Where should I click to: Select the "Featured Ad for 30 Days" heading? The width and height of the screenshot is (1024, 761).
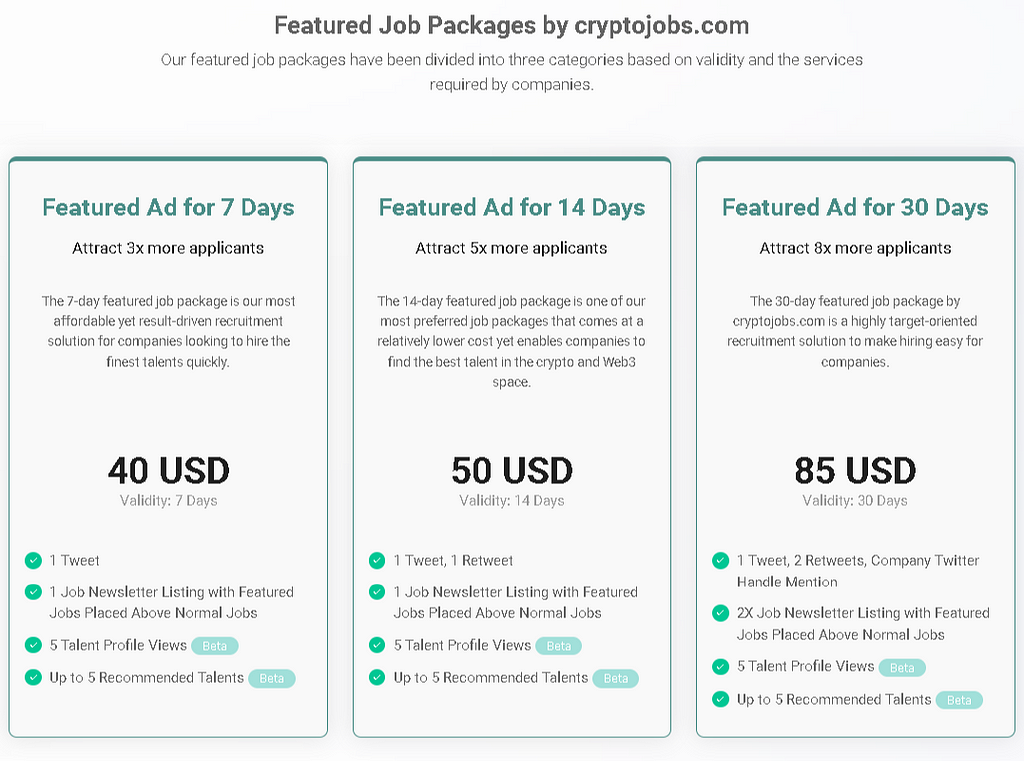(855, 207)
